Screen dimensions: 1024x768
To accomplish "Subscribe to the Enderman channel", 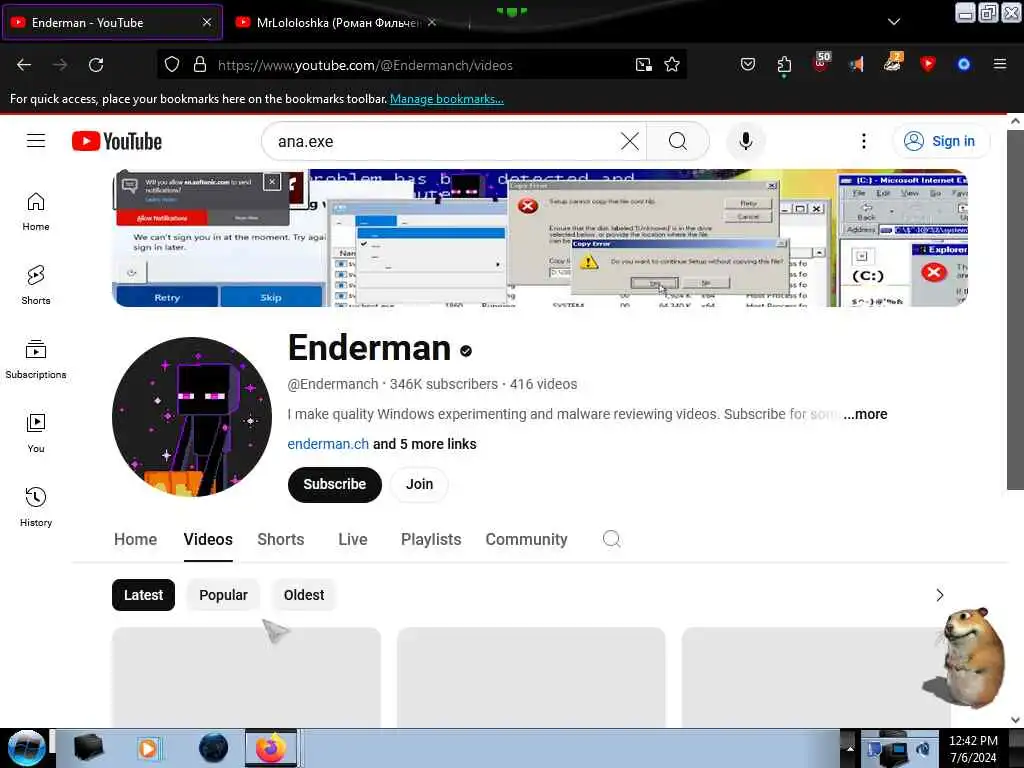I will (334, 484).
